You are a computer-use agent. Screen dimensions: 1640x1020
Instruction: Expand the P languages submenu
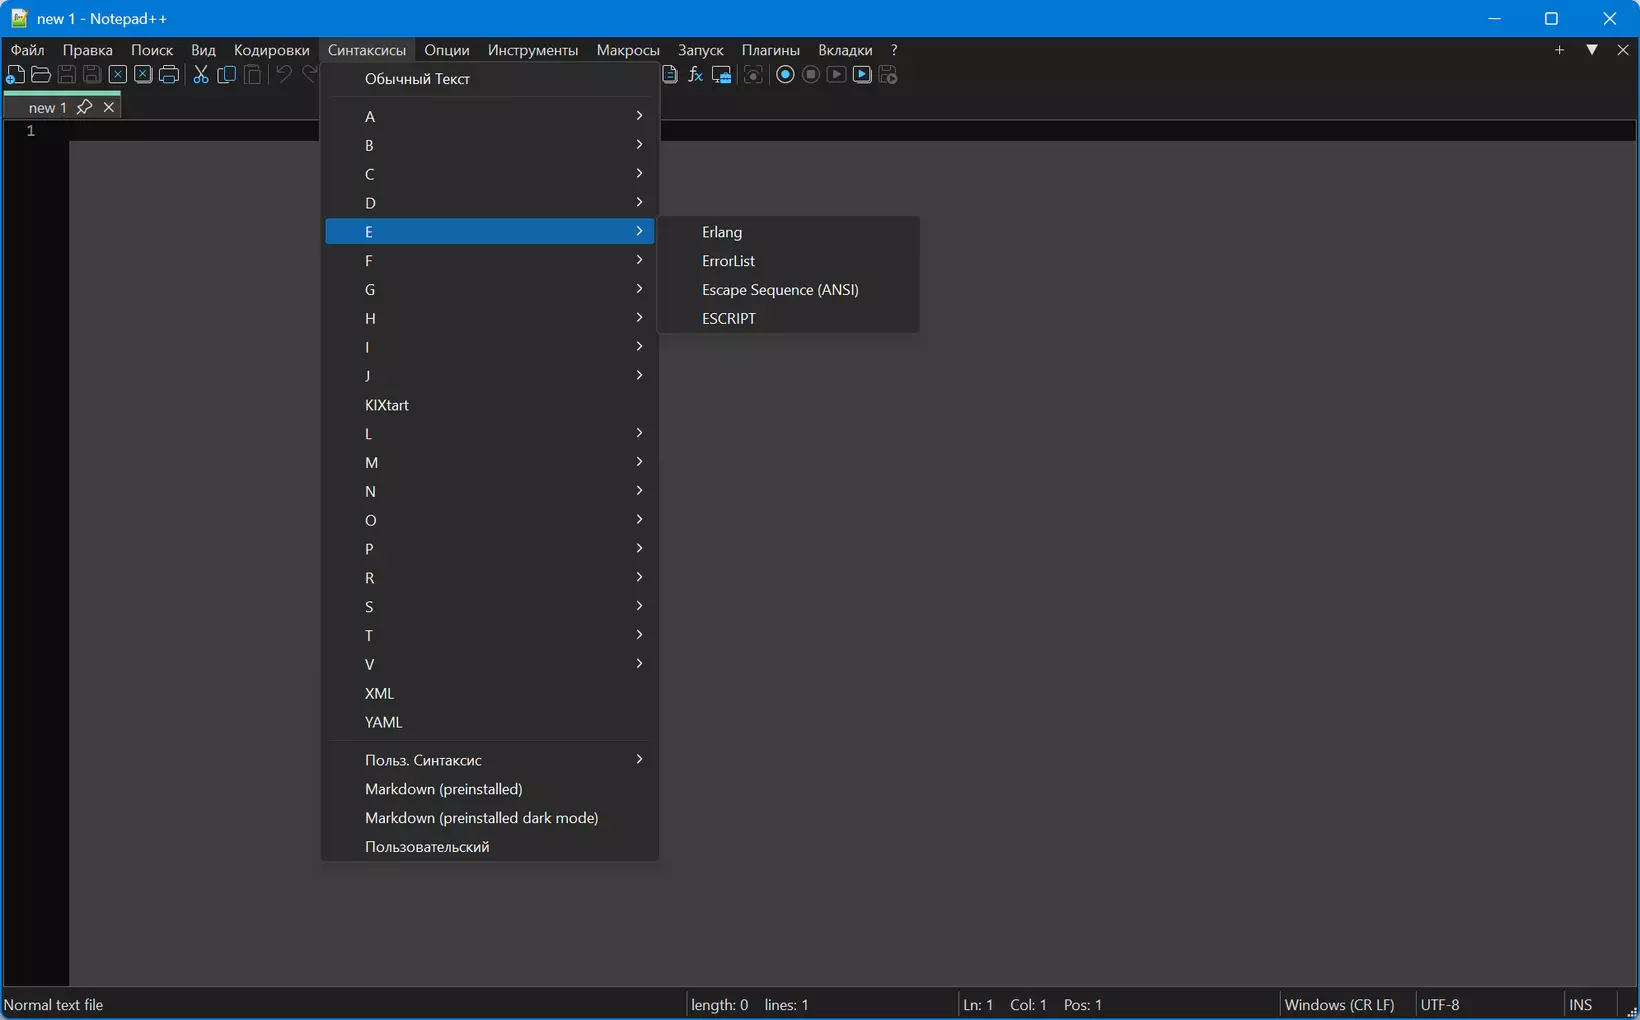[490, 549]
